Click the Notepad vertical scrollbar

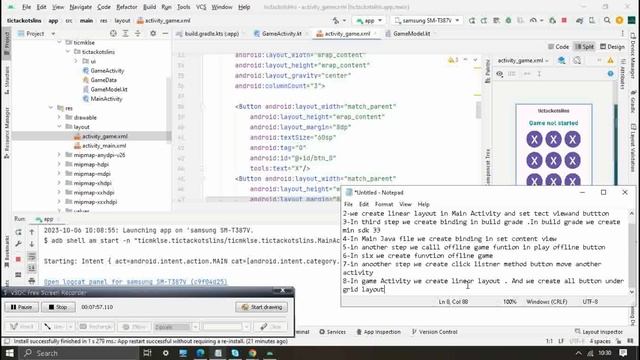coord(631,252)
